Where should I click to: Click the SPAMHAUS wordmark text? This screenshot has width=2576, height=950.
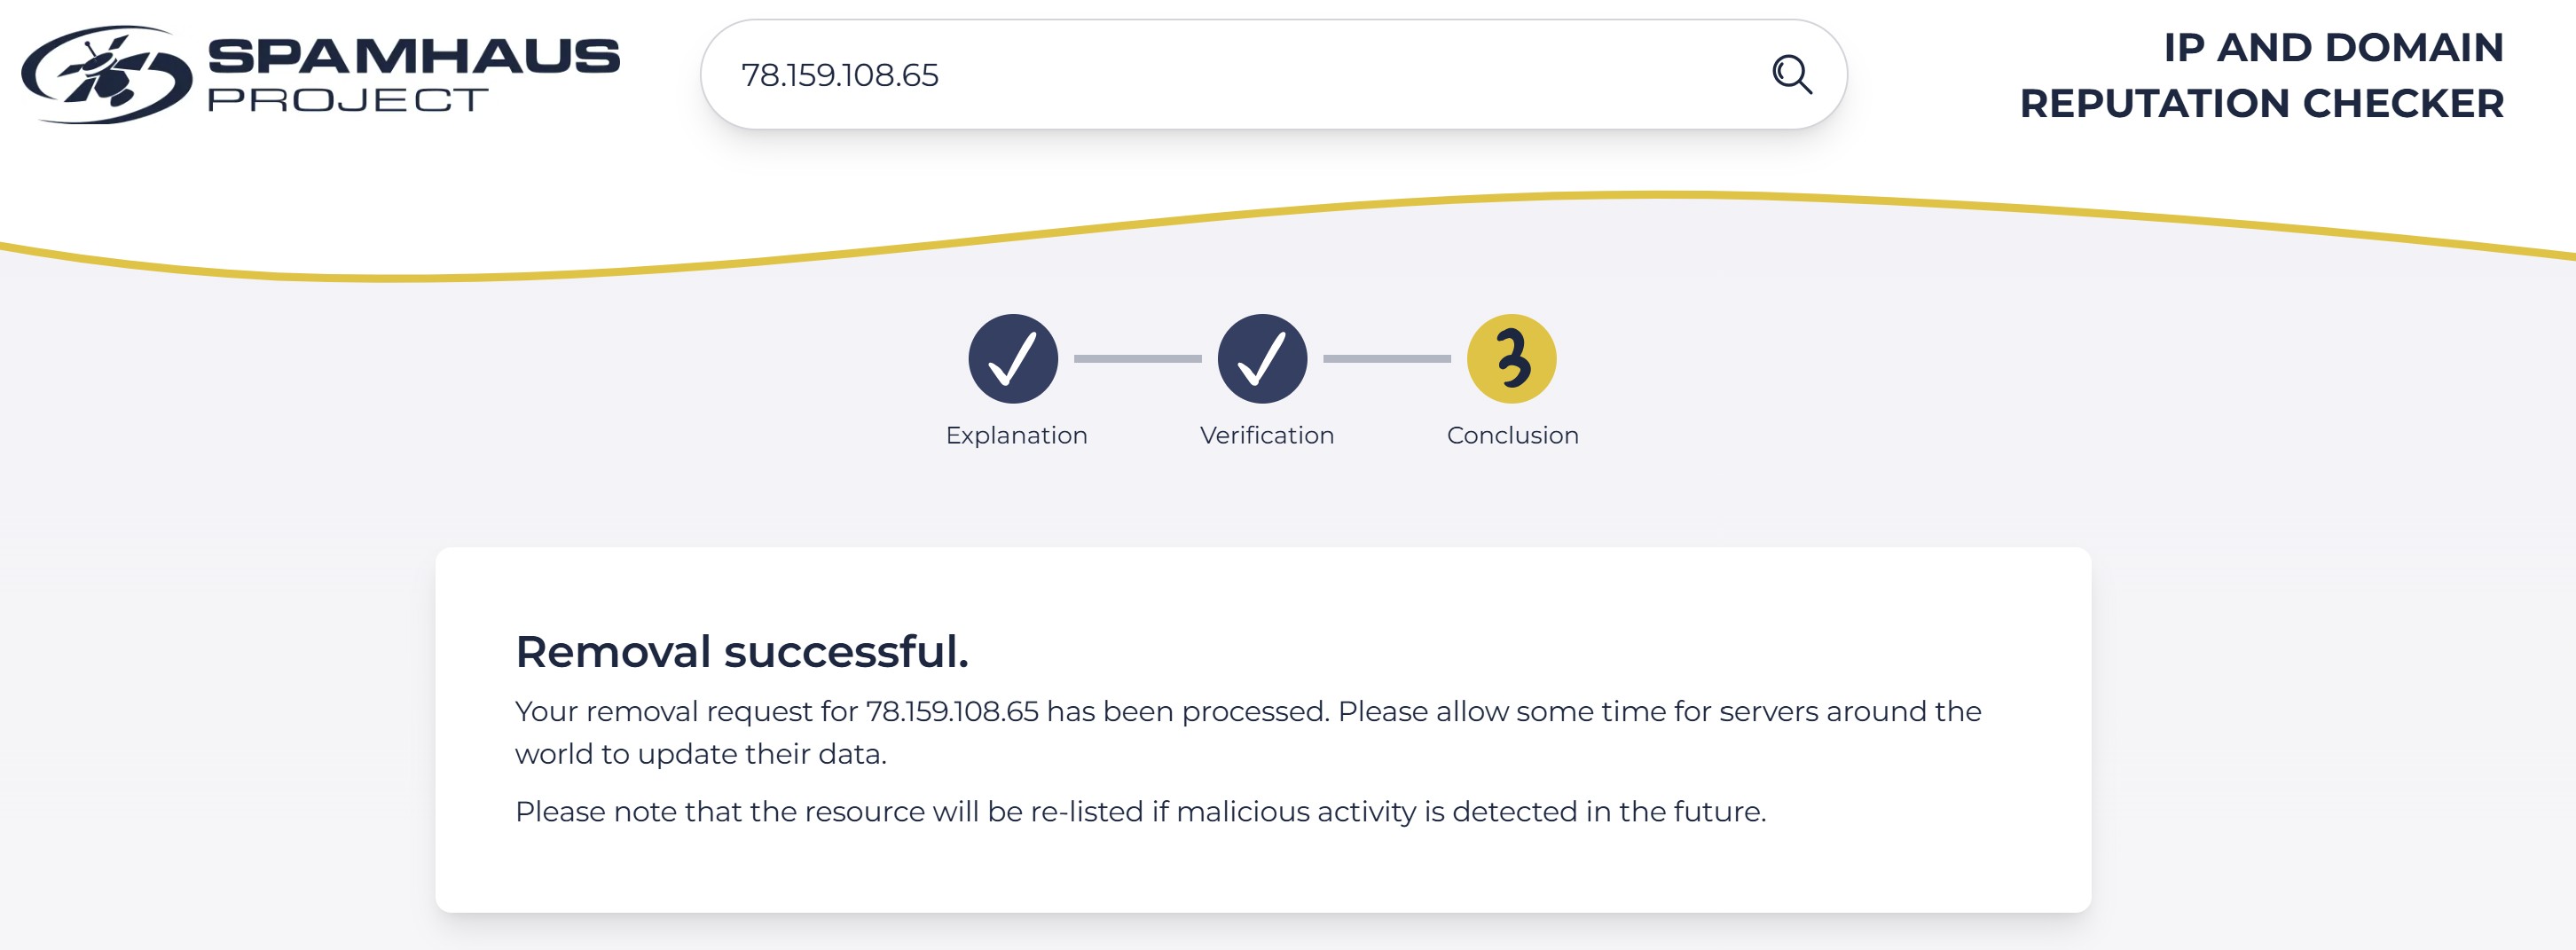(x=413, y=55)
